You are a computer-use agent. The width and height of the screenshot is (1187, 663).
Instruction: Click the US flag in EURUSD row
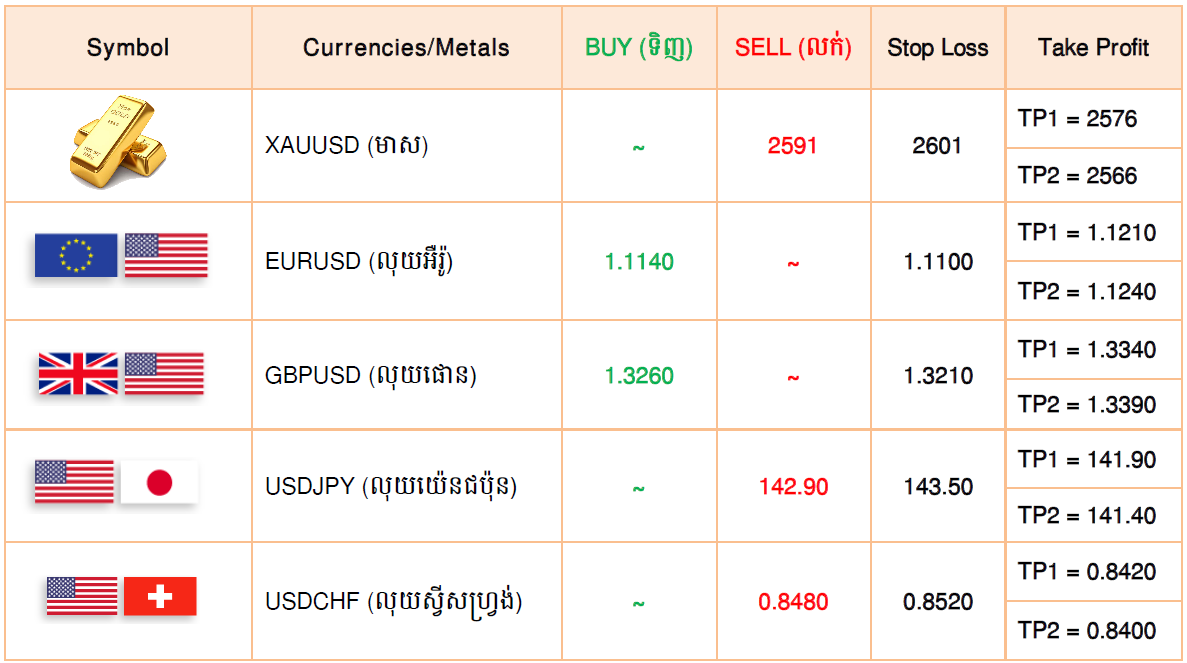tap(166, 255)
